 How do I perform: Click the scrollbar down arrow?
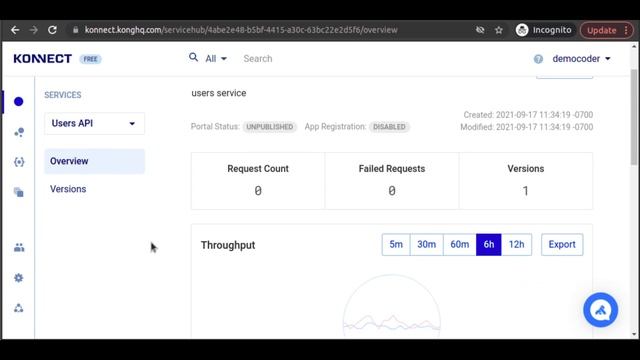(x=634, y=334)
